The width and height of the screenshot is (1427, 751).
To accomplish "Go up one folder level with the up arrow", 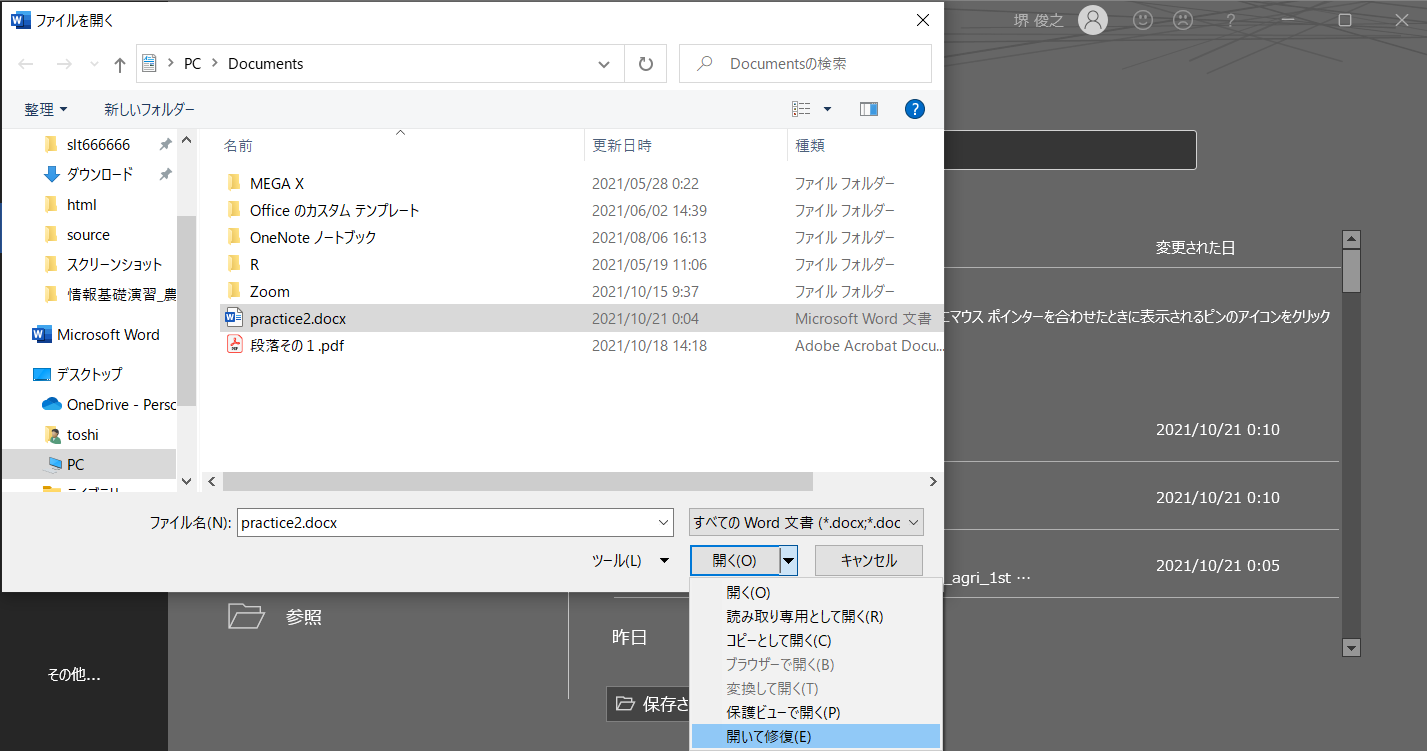I will [120, 64].
